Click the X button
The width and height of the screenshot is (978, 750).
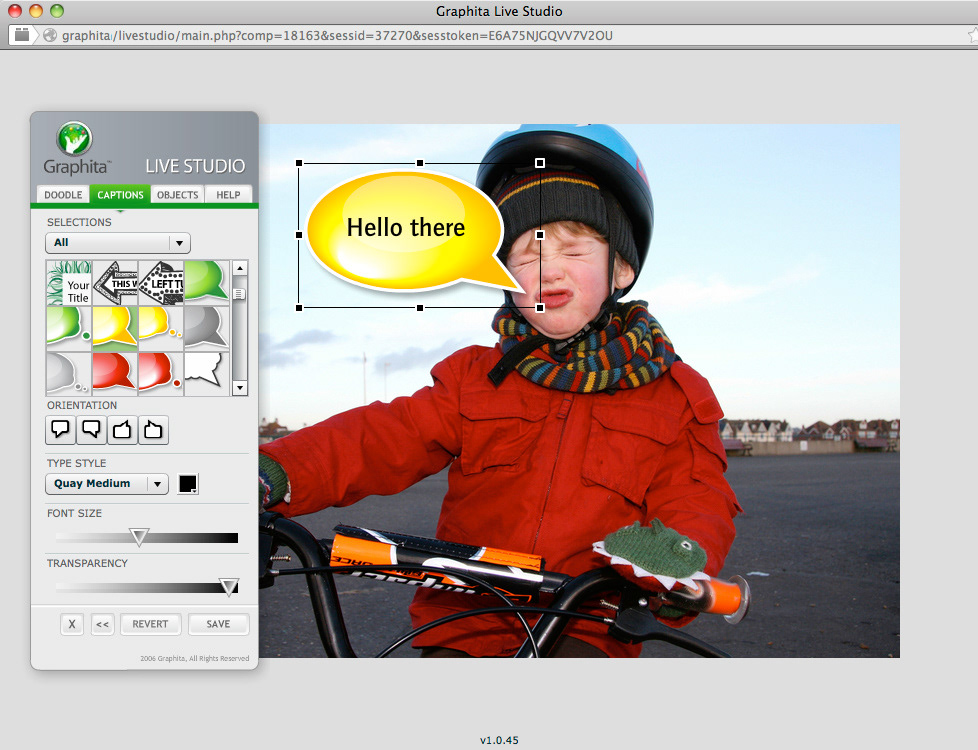(72, 624)
